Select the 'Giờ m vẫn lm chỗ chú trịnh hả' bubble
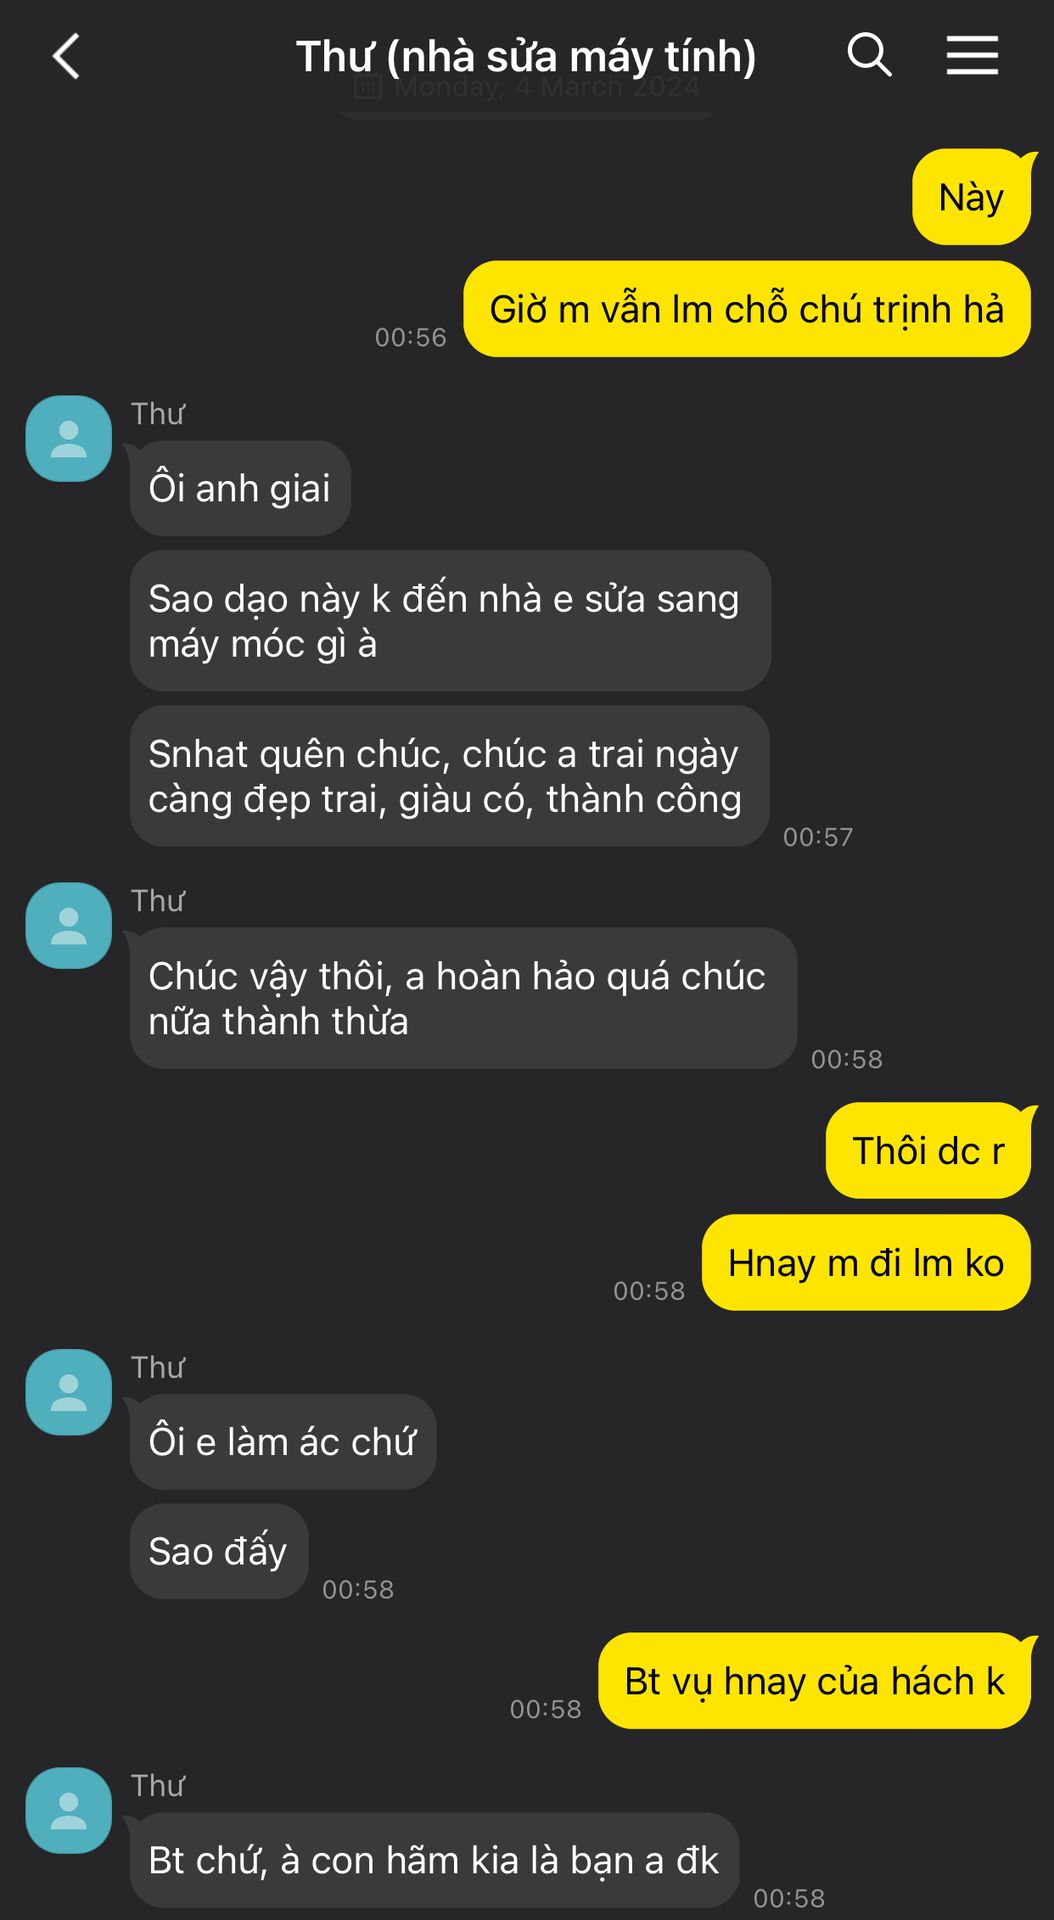1054x1920 pixels. coord(747,309)
